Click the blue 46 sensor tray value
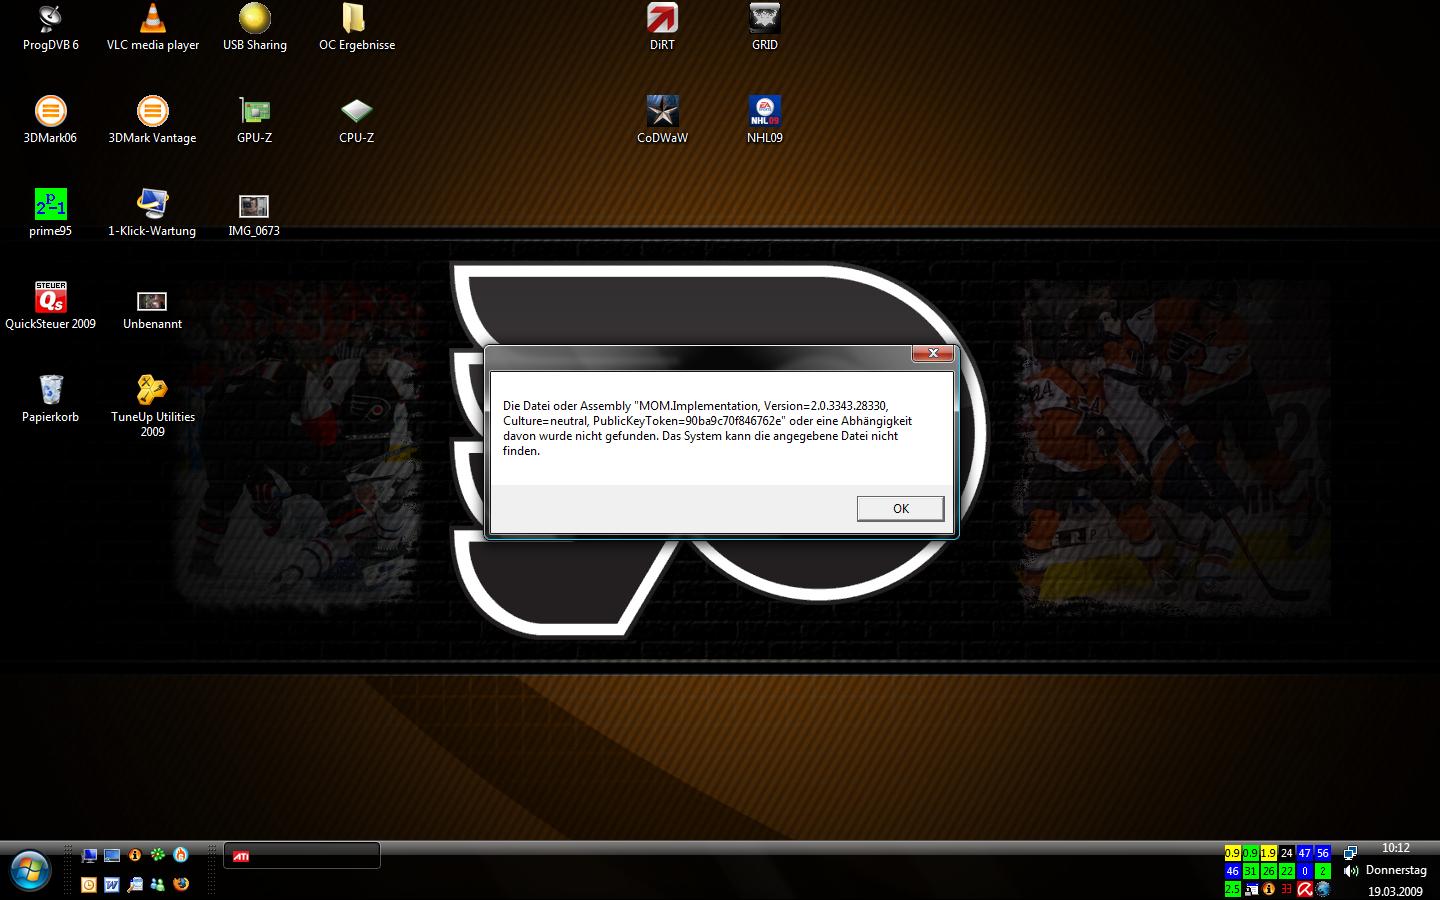The width and height of the screenshot is (1440, 900). (1233, 871)
